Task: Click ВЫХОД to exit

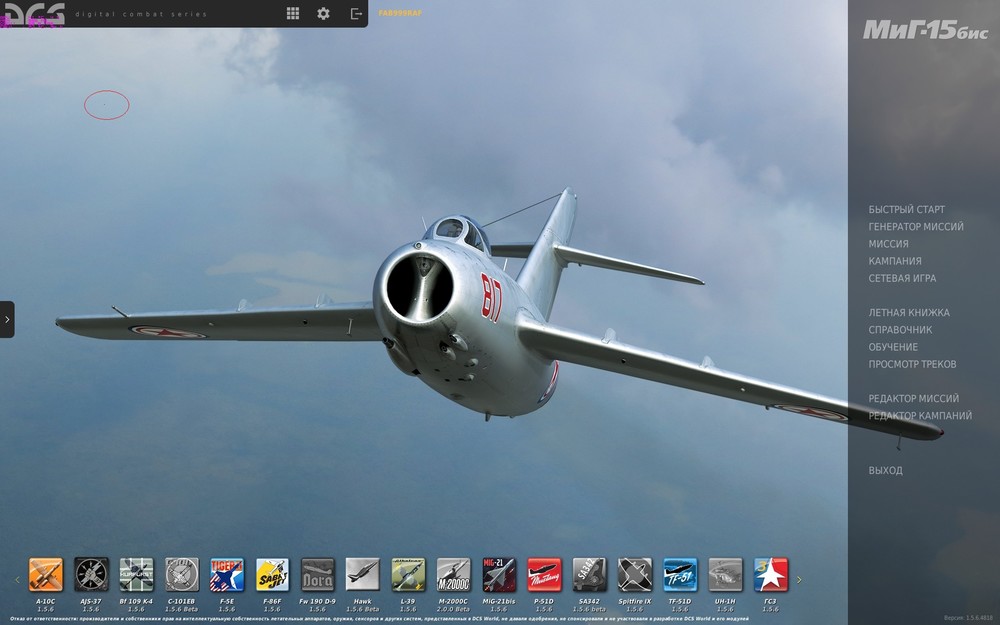Action: pos(885,471)
